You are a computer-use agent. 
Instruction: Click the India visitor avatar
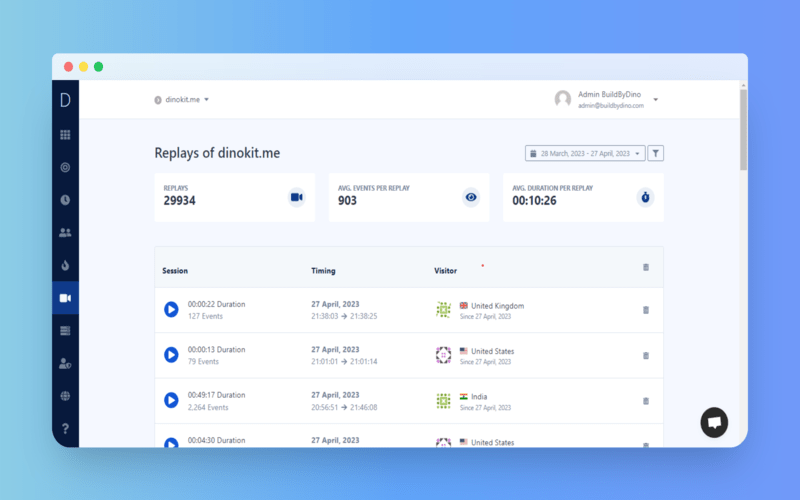(443, 401)
